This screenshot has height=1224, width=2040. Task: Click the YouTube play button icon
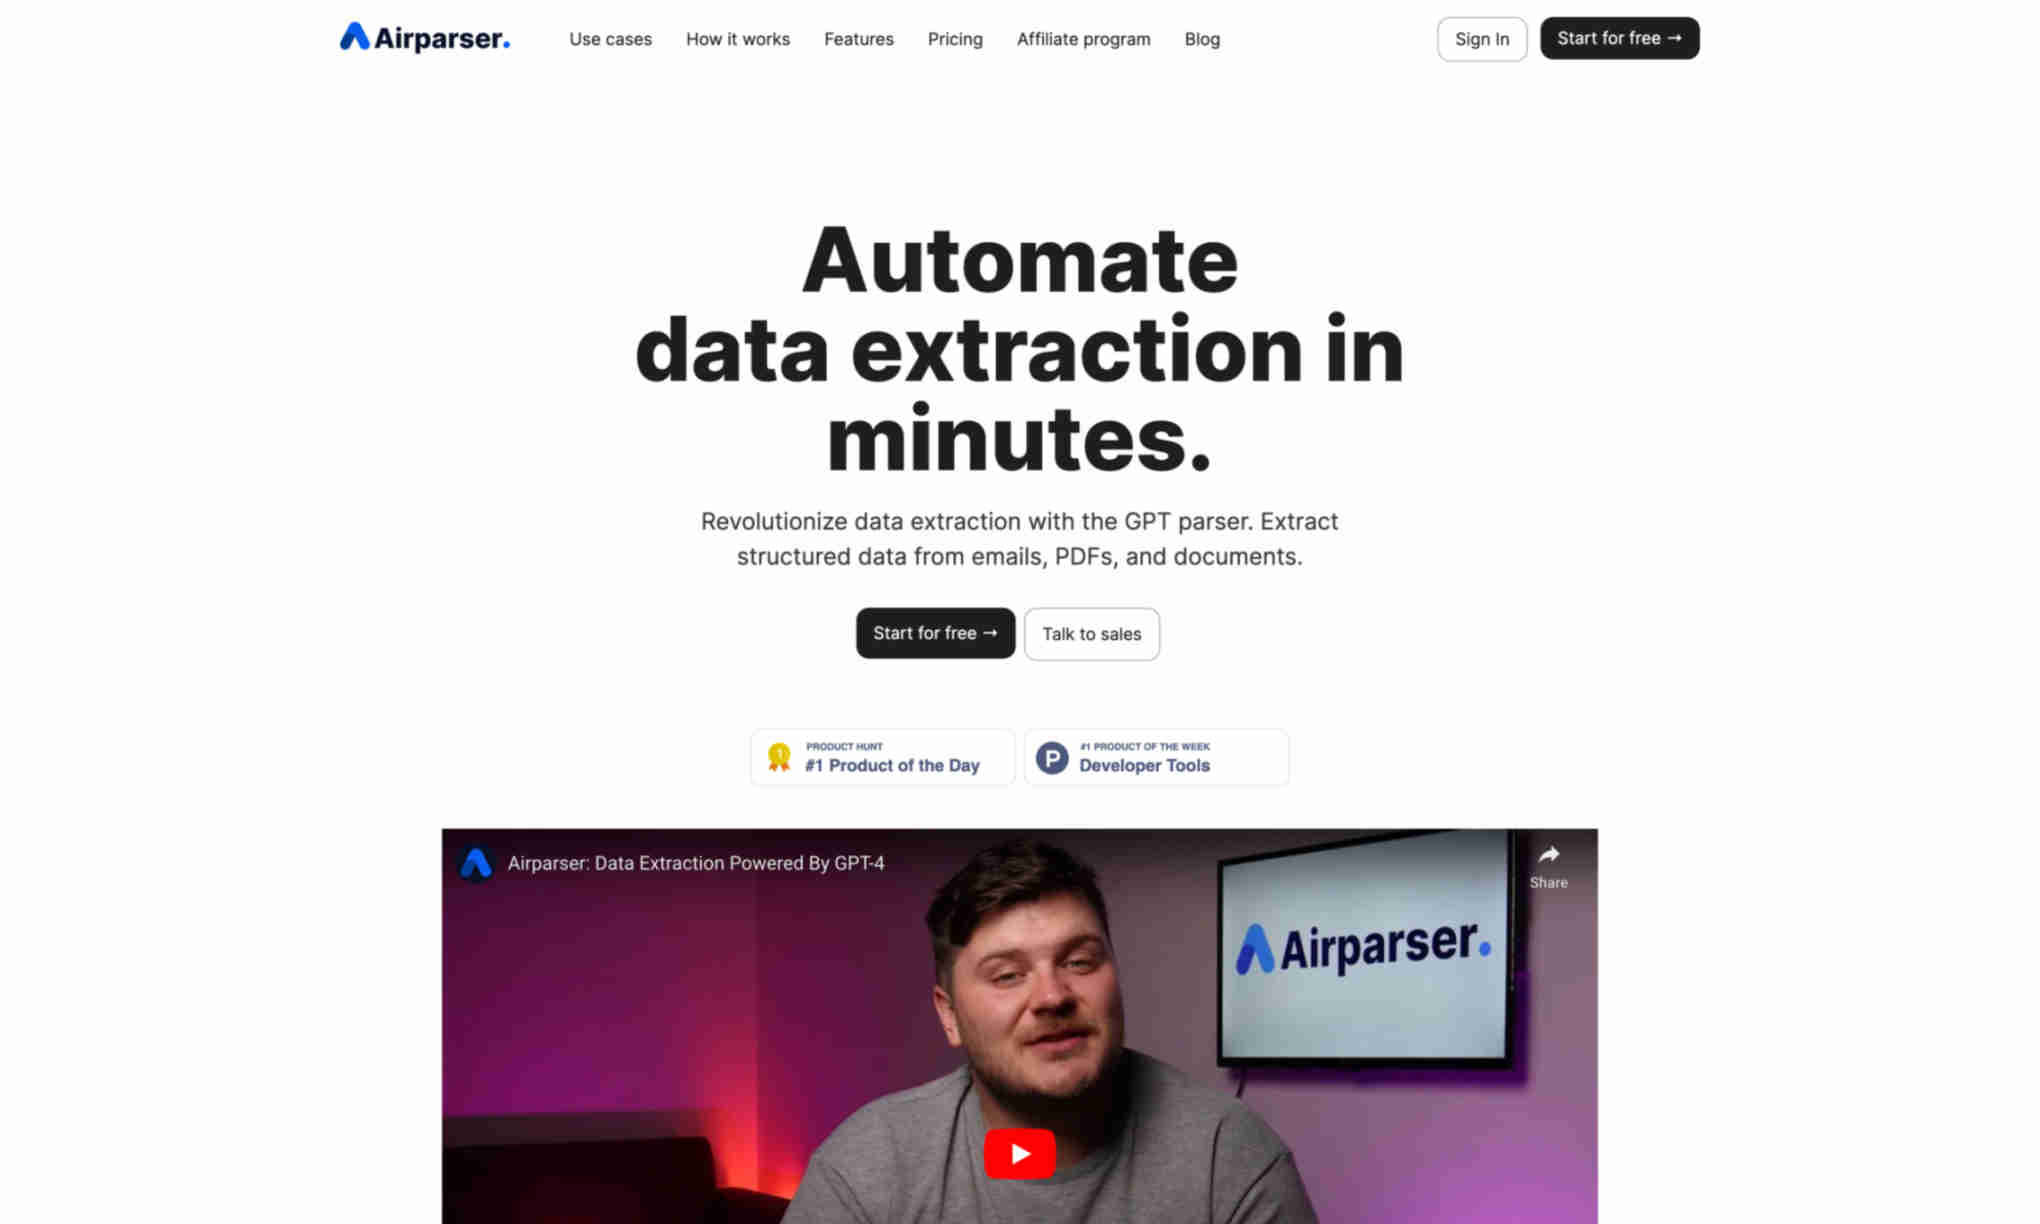(x=1019, y=1153)
